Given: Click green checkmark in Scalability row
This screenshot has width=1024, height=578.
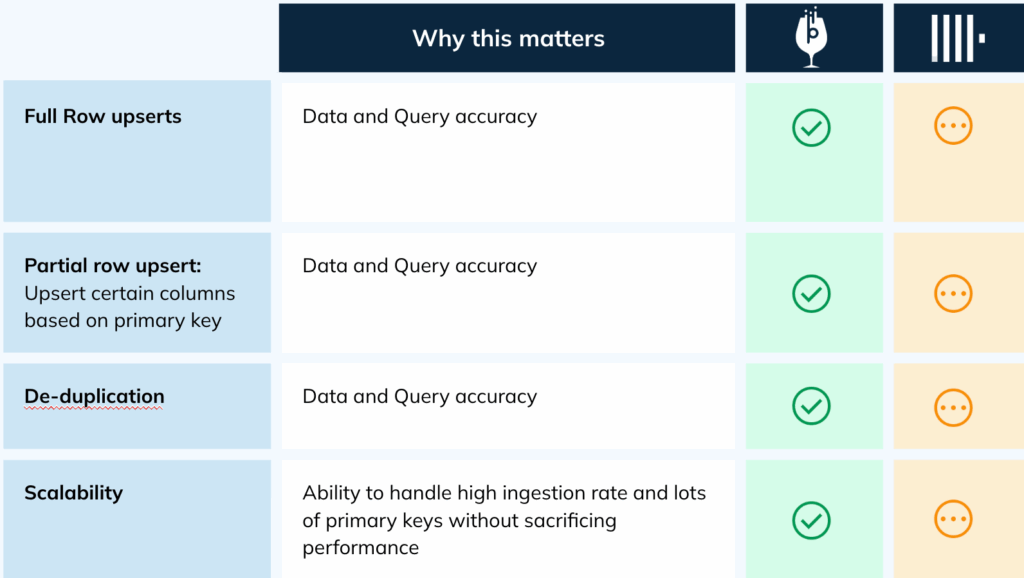Looking at the screenshot, I should click(812, 519).
